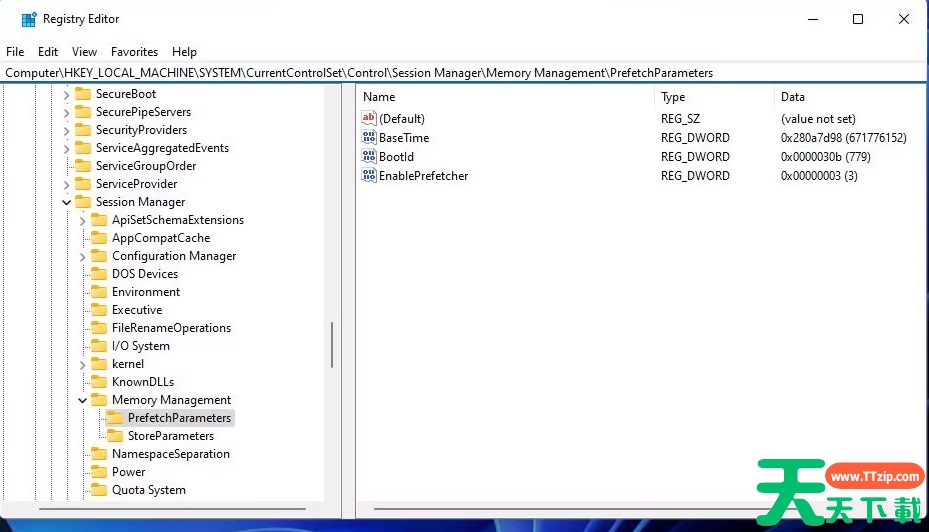The height and width of the screenshot is (532, 929).
Task: Click the Executive folder icon
Action: point(99,310)
